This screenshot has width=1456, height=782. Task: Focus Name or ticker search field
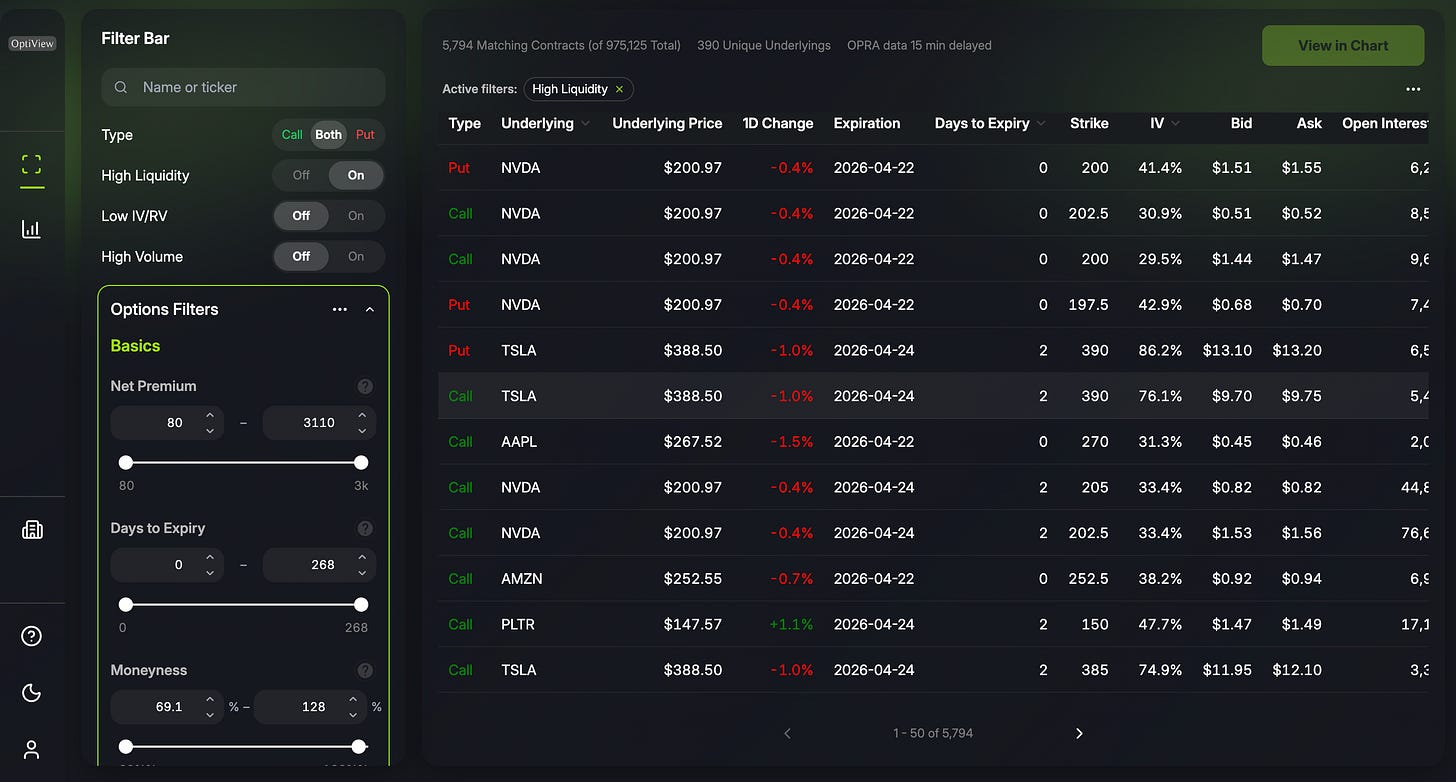pos(243,87)
